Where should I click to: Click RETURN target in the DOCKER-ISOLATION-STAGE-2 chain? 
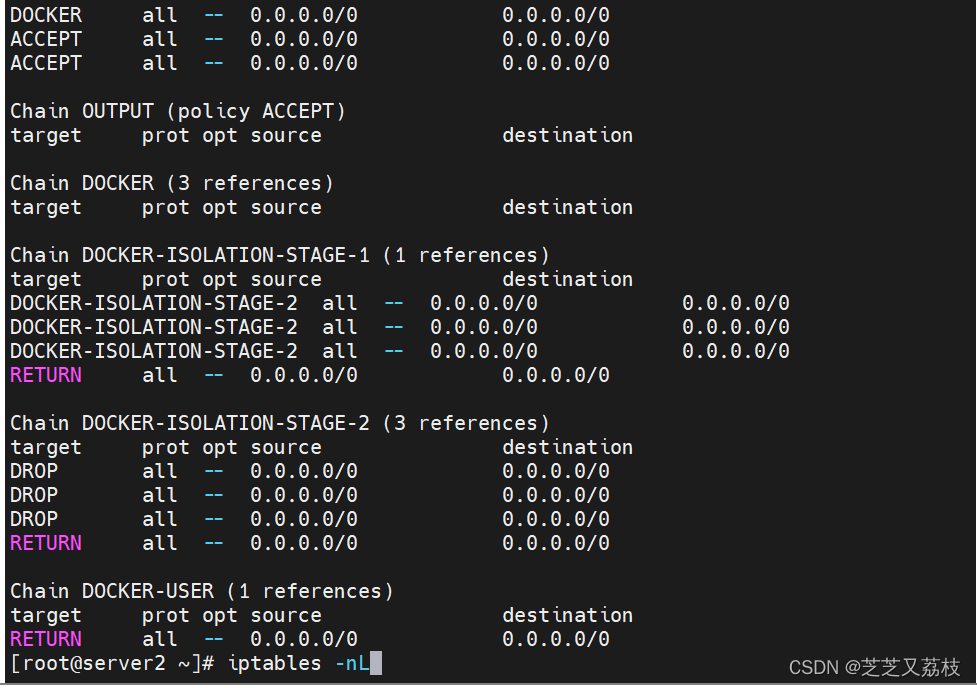(x=46, y=543)
